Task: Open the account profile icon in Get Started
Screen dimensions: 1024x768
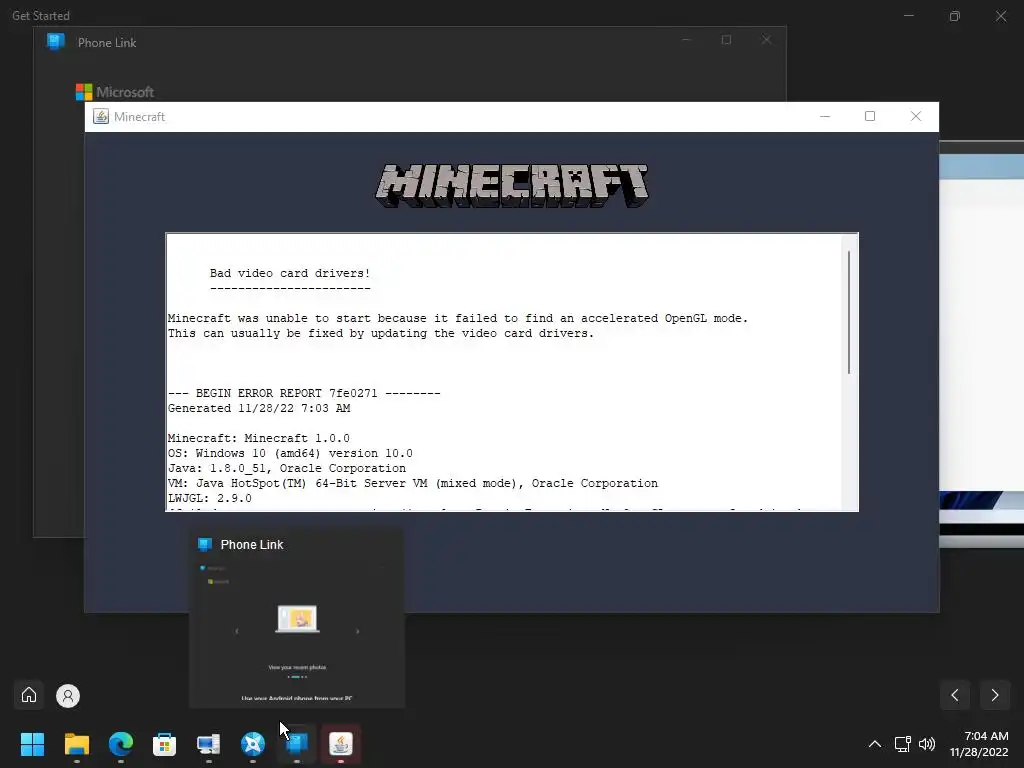Action: (68, 696)
